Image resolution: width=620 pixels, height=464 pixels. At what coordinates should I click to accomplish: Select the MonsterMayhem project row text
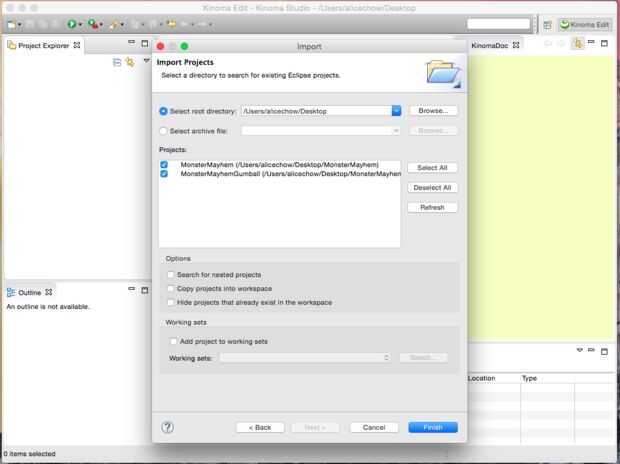[279, 165]
